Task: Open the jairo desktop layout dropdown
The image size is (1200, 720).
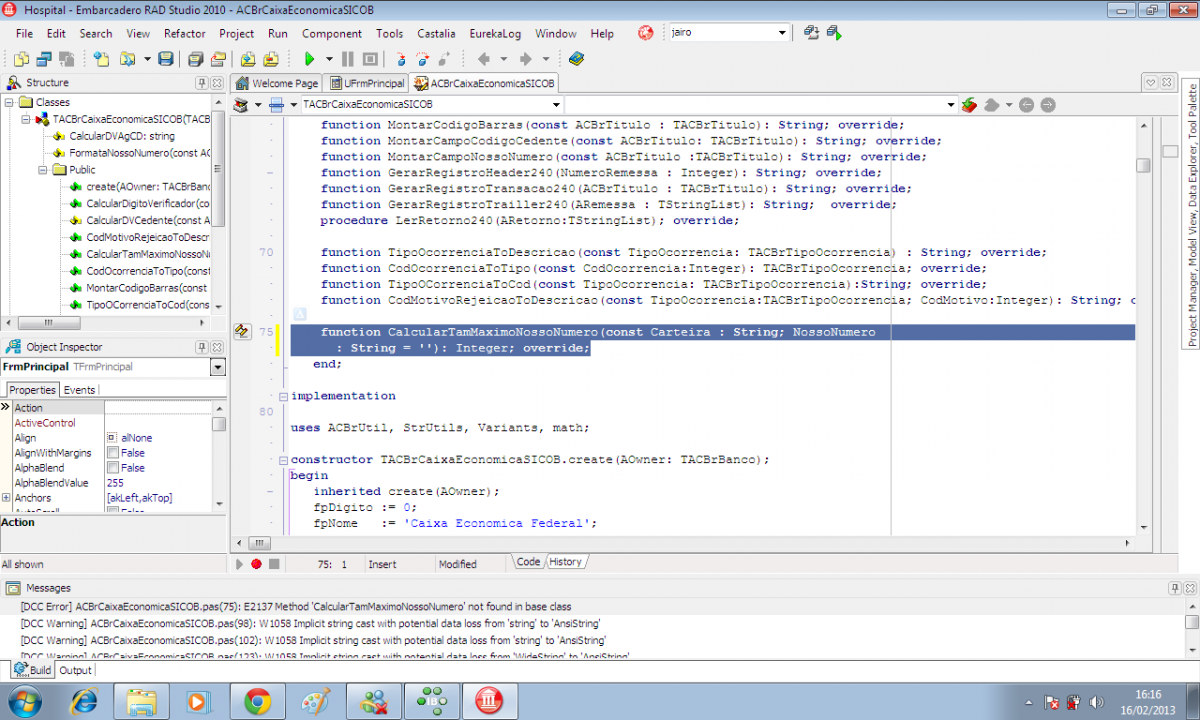Action: (x=782, y=32)
